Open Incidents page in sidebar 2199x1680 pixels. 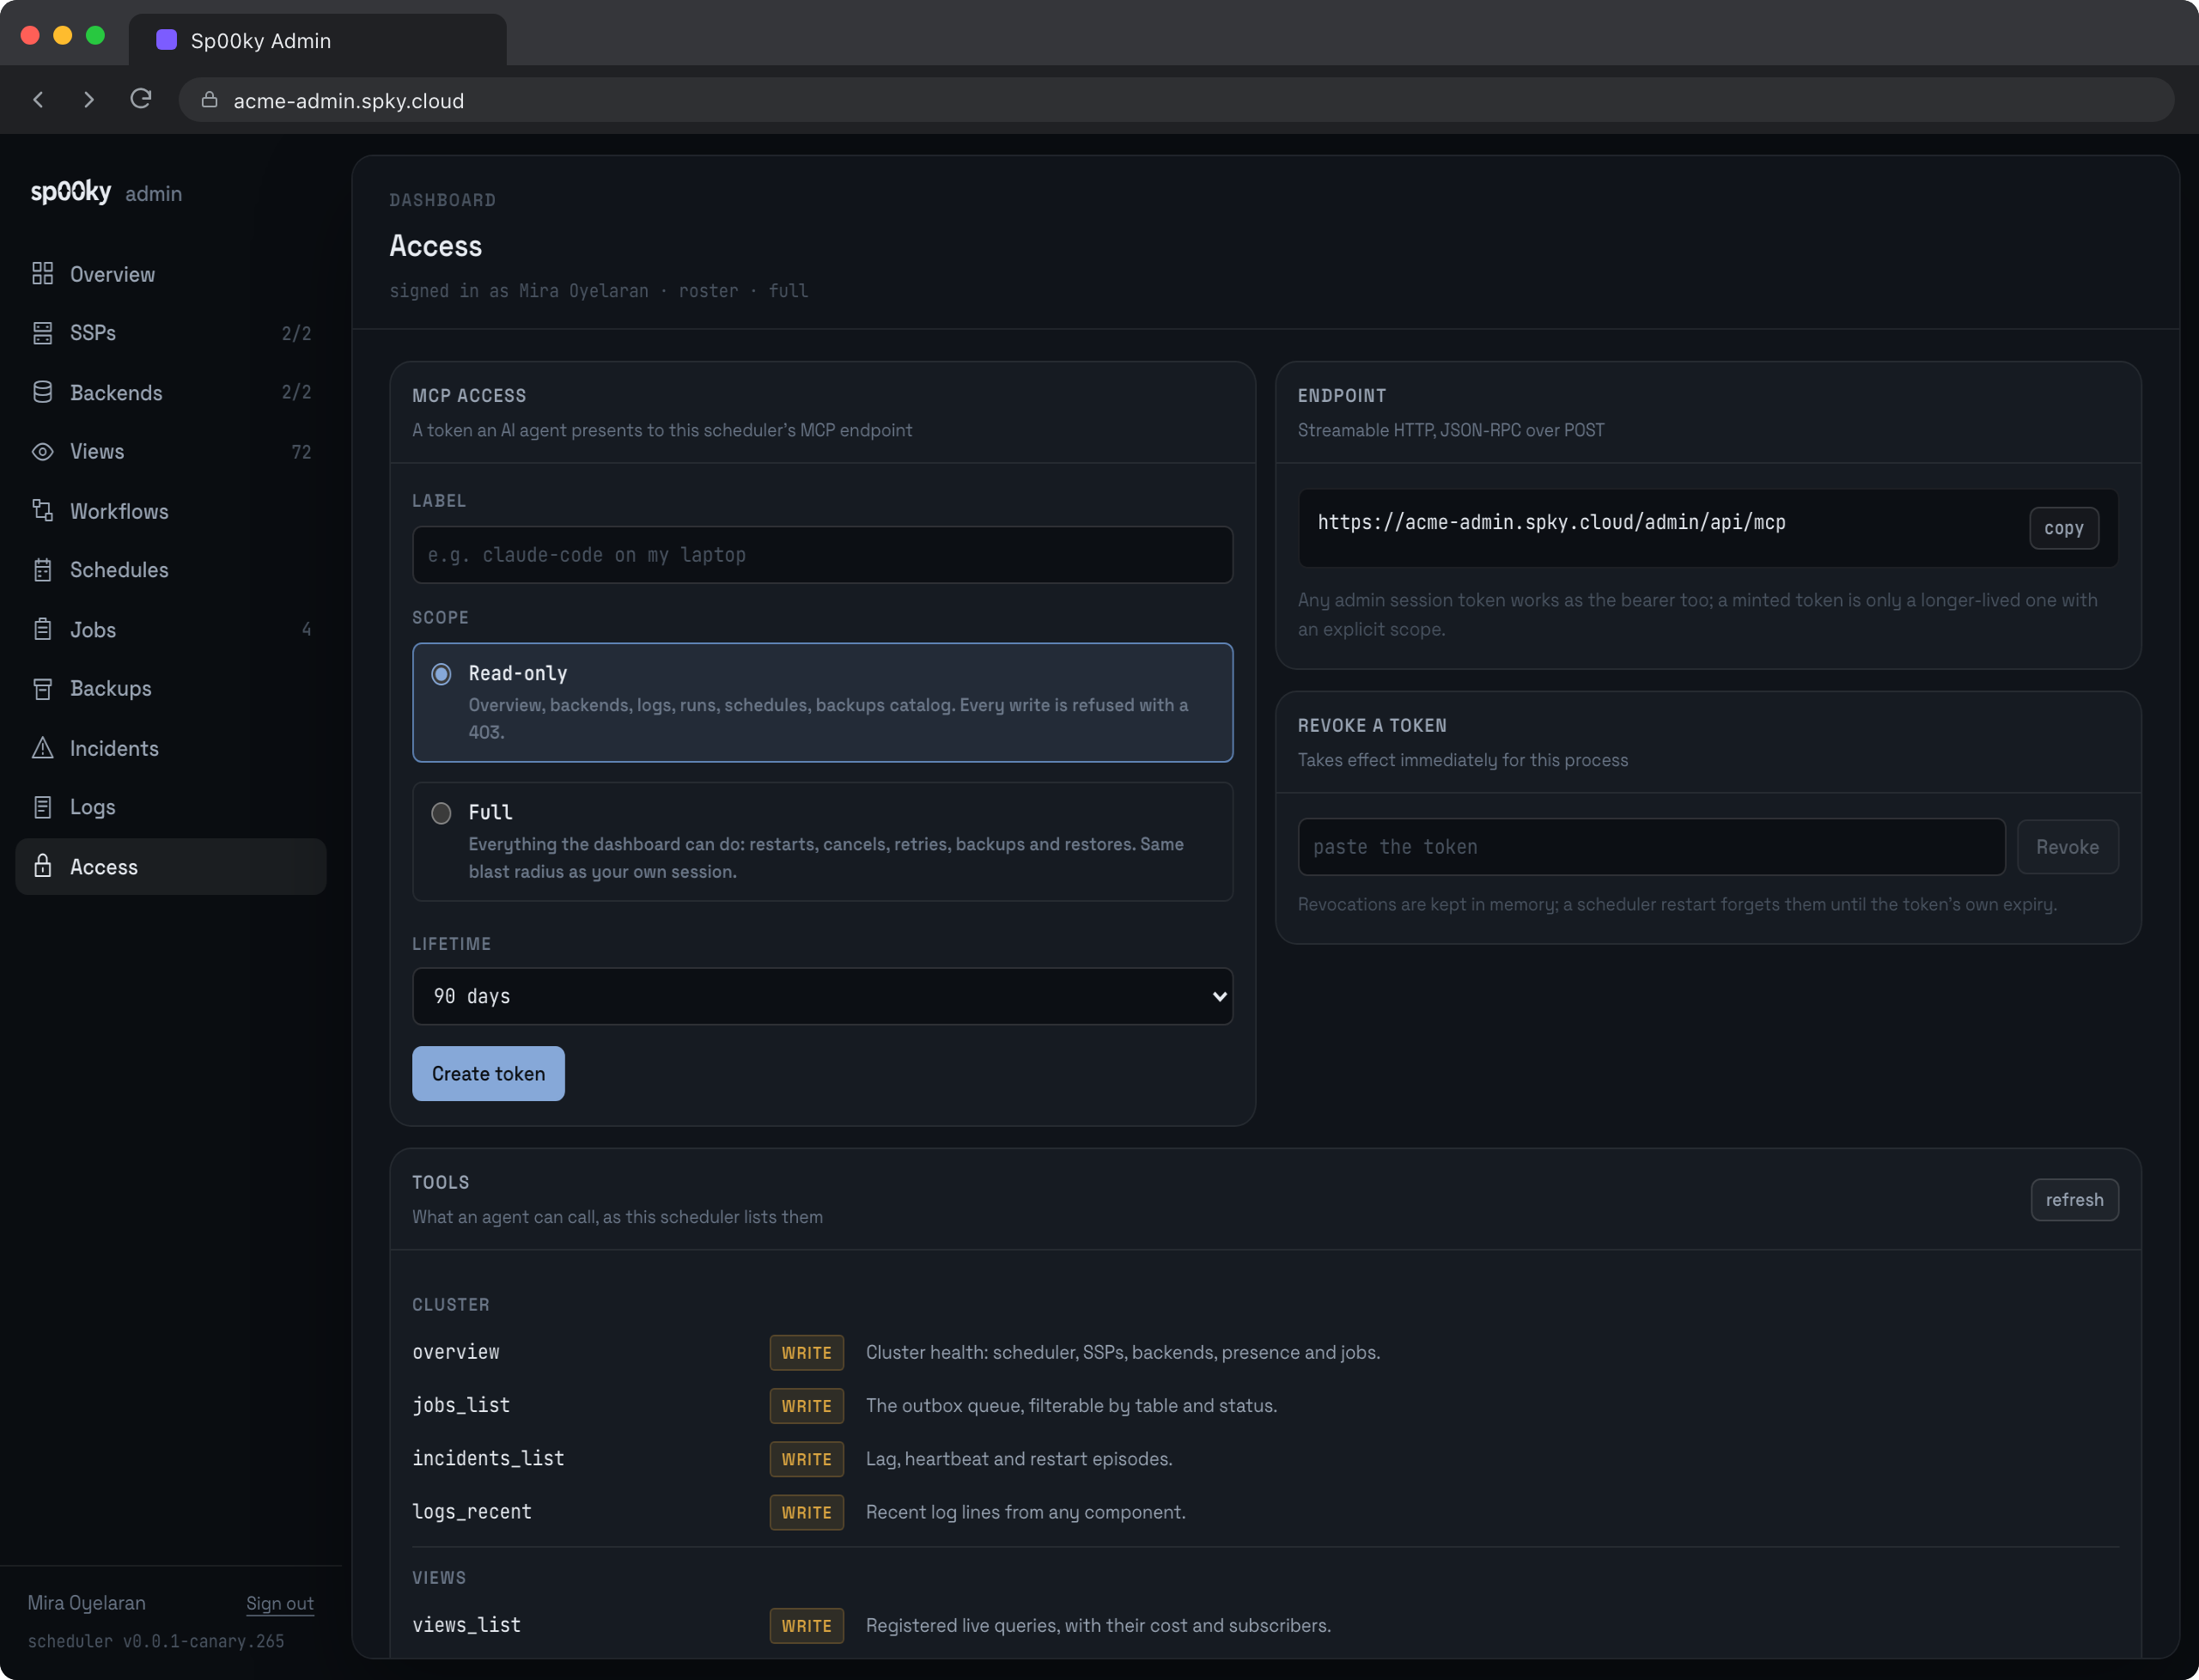click(171, 748)
